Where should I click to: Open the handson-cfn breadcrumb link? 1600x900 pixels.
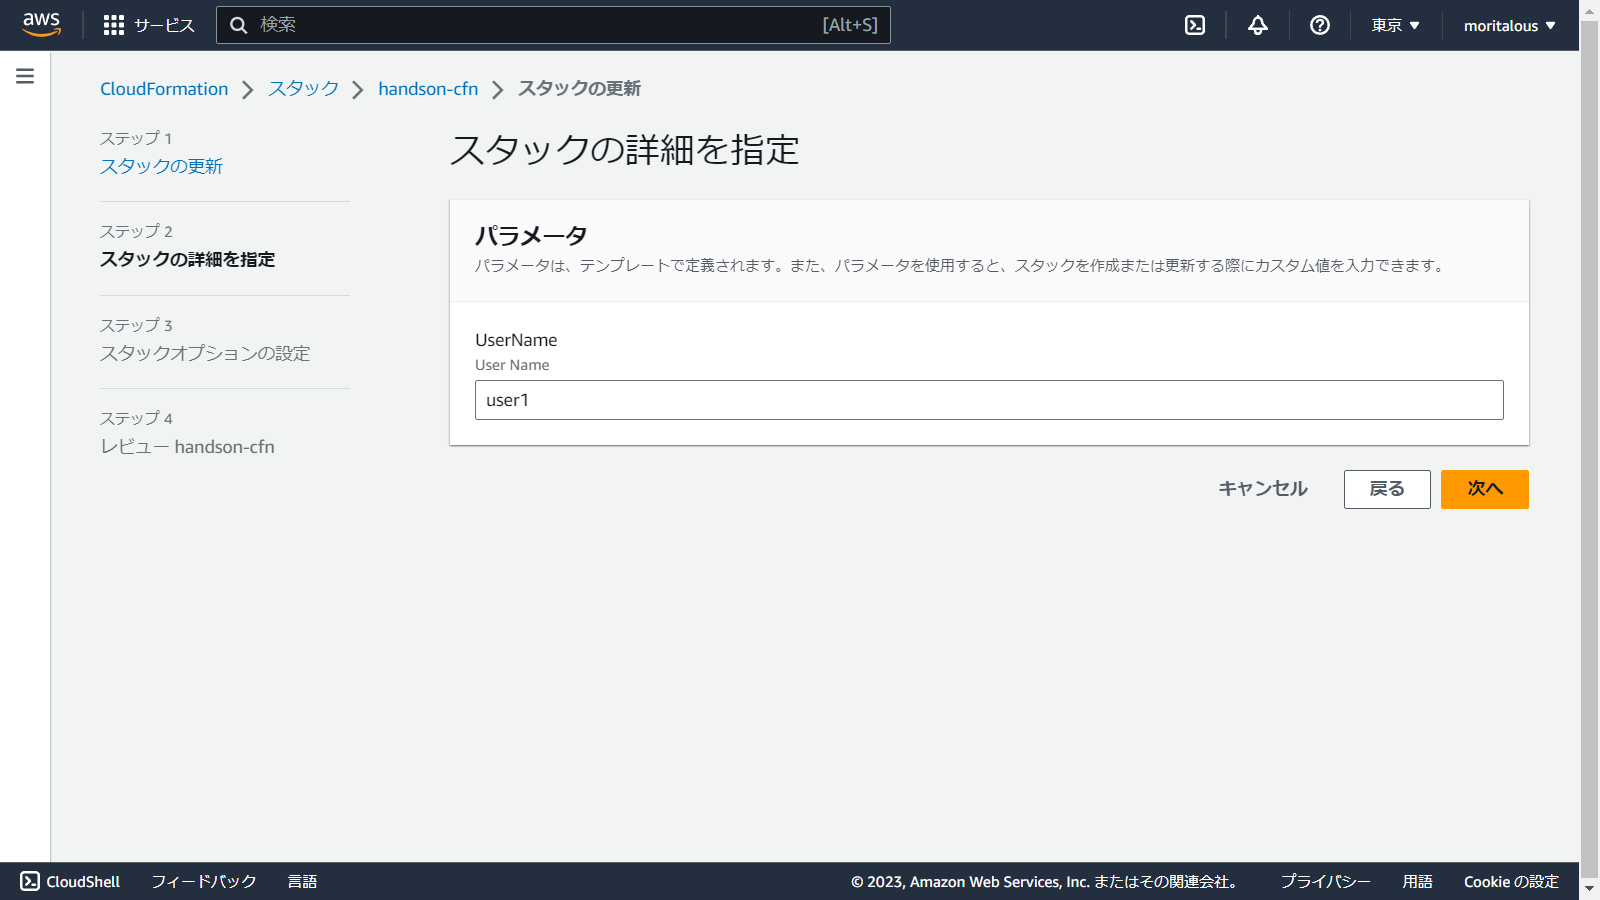pyautogui.click(x=428, y=89)
